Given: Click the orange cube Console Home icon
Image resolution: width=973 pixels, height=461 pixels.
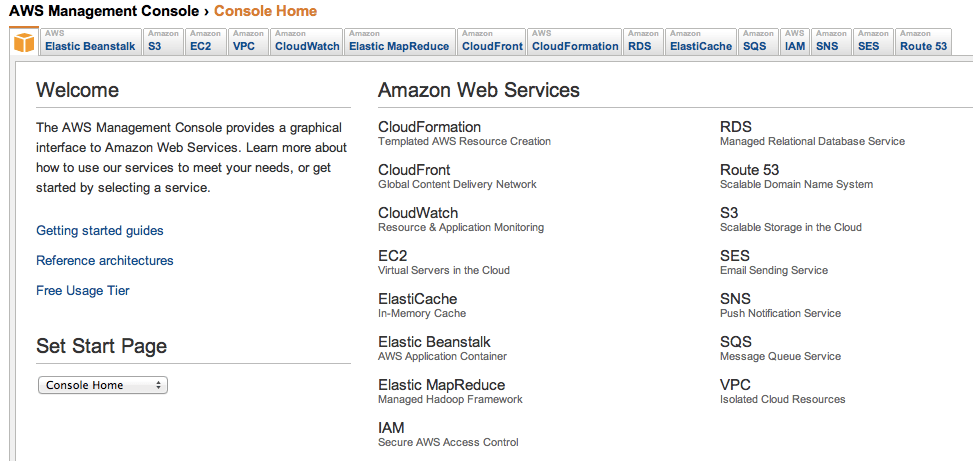Looking at the screenshot, I should coord(23,41).
